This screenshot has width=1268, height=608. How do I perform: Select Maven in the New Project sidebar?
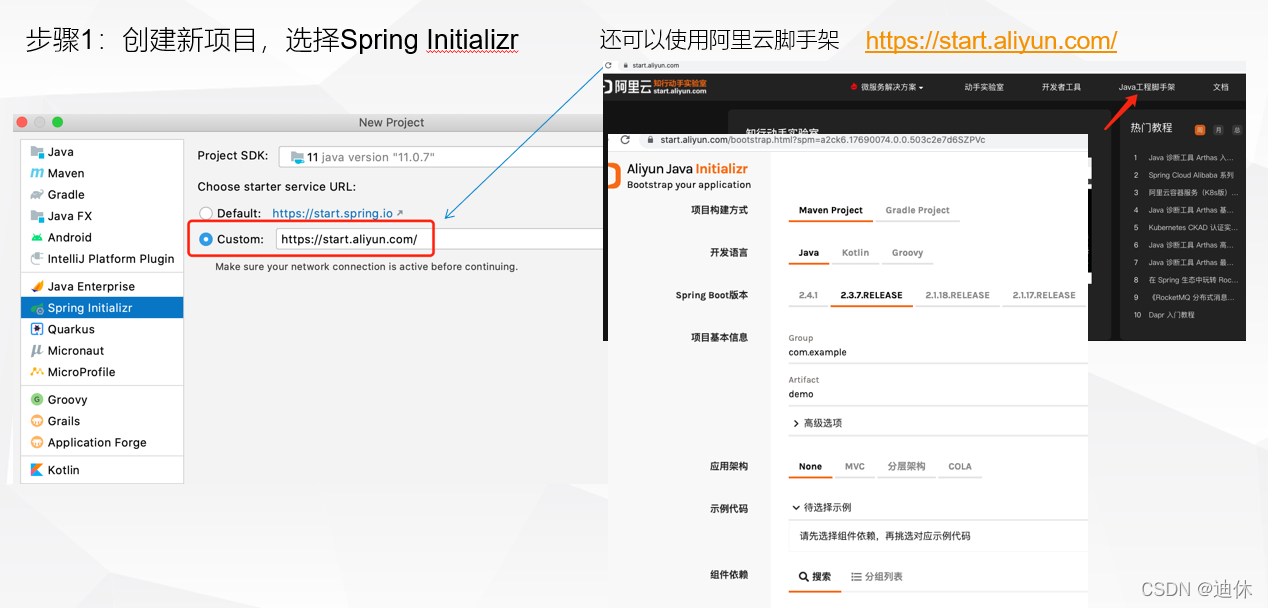pos(60,172)
